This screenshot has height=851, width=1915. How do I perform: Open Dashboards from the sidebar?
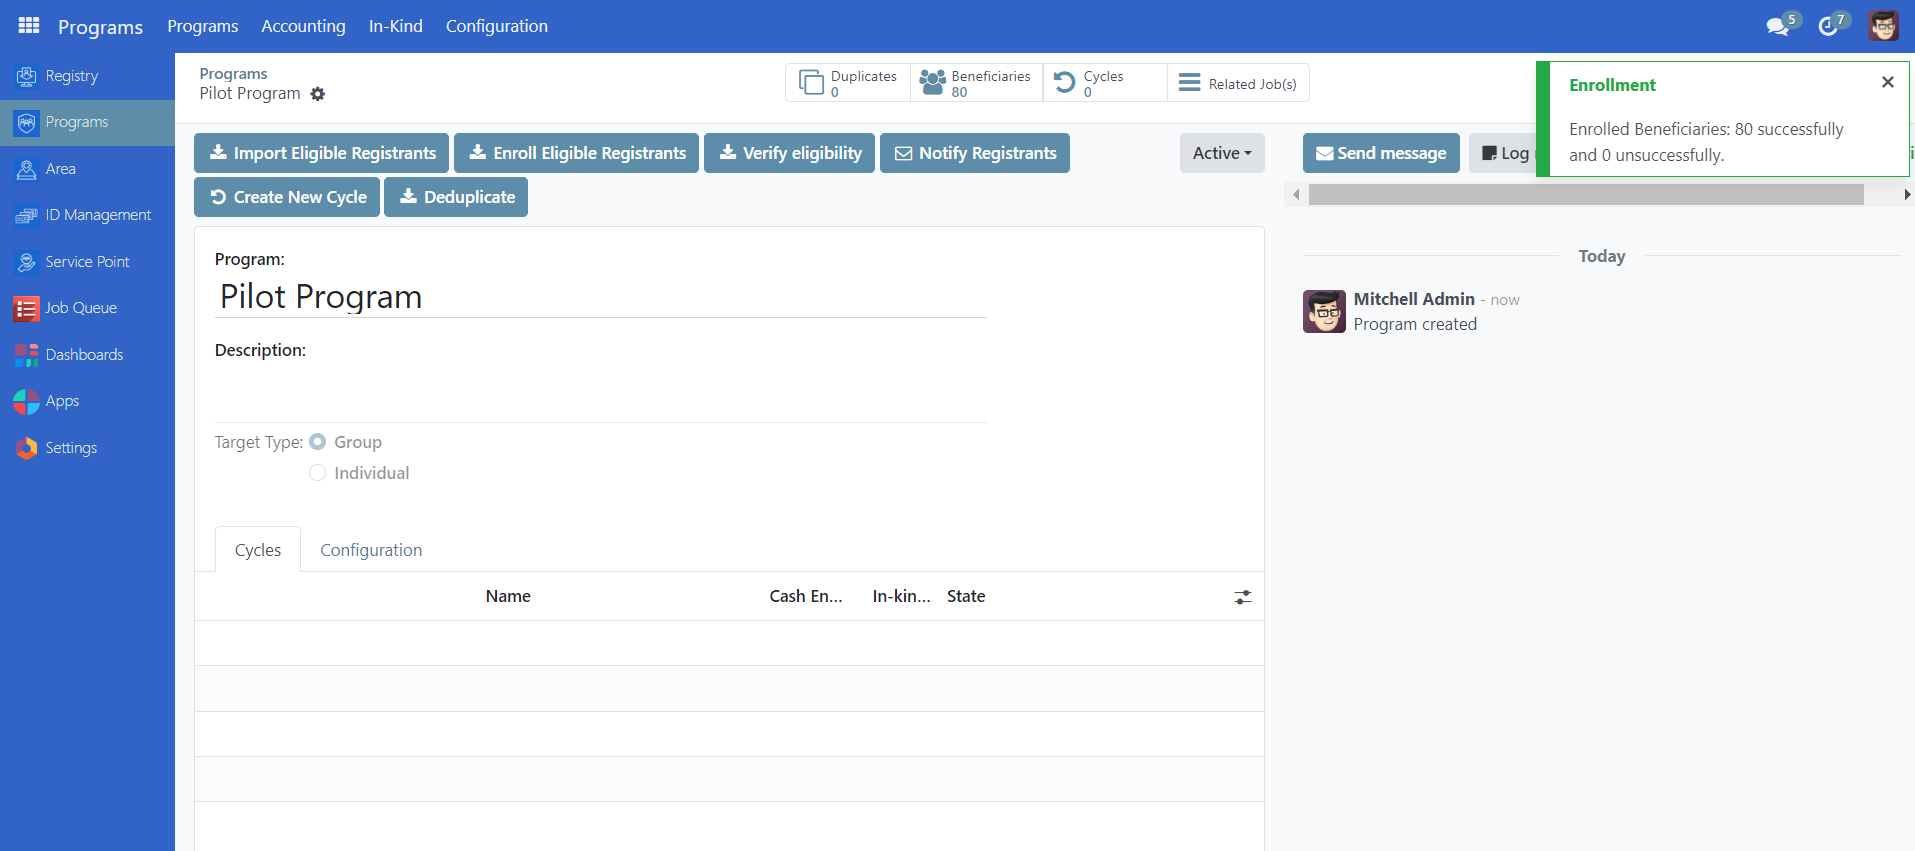tap(84, 355)
